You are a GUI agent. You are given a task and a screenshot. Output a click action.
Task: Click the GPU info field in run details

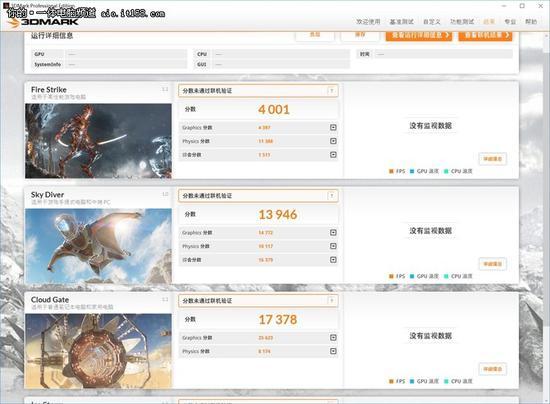click(x=126, y=54)
